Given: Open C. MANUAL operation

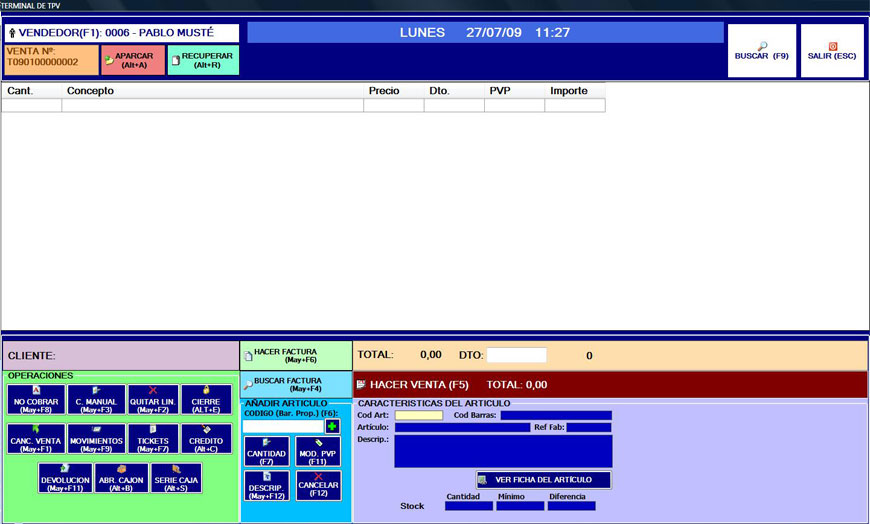Looking at the screenshot, I should pos(96,400).
